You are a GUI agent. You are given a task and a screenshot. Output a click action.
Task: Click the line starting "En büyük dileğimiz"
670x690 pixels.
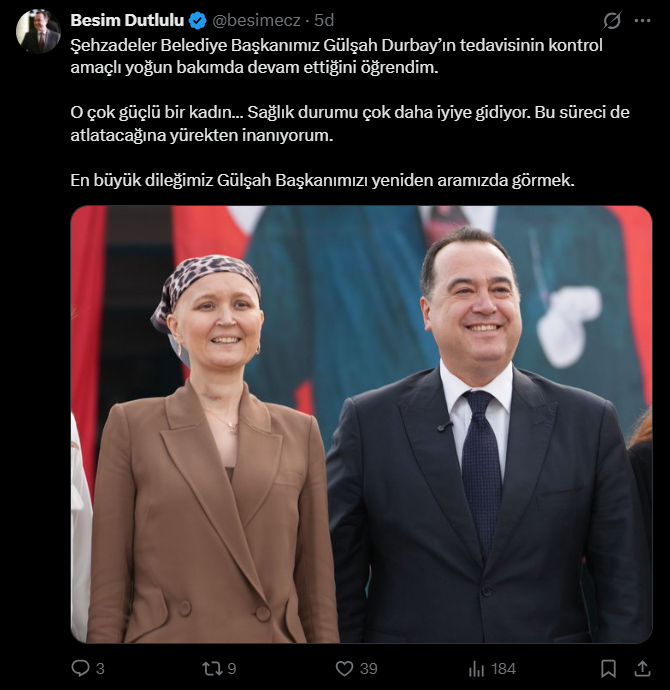322,180
